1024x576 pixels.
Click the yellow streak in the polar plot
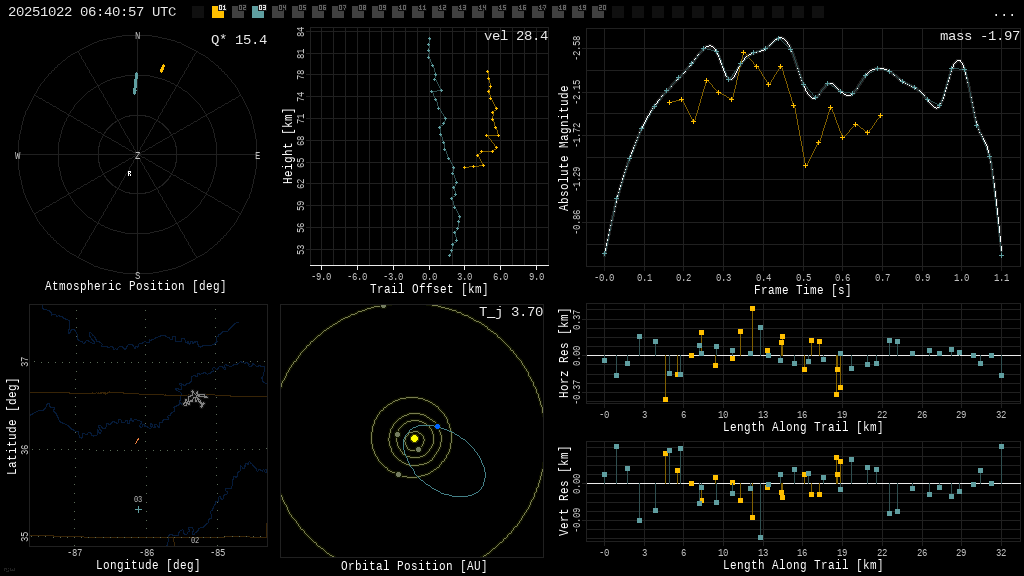pos(162,69)
